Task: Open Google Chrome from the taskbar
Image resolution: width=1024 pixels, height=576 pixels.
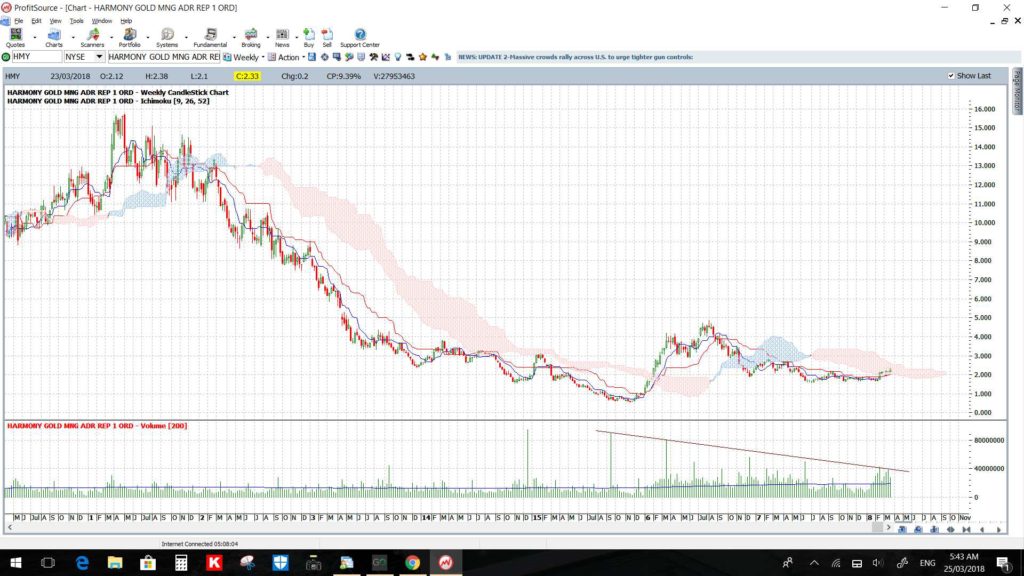Action: [x=412, y=562]
